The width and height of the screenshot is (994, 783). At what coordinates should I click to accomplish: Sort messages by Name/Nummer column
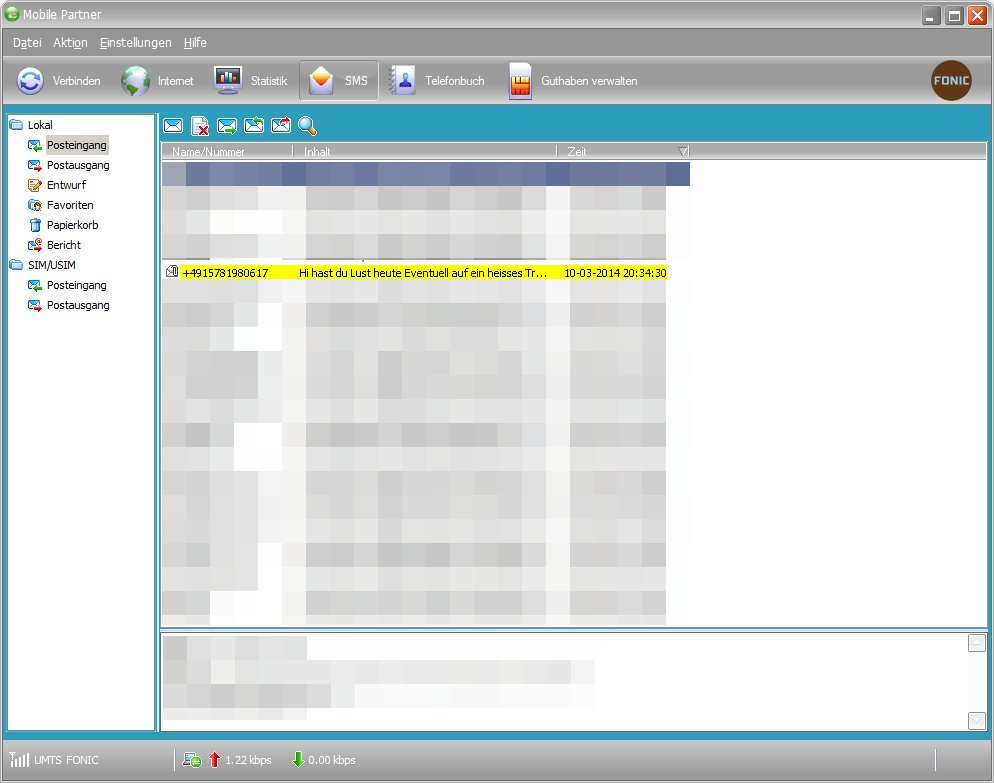[x=208, y=152]
